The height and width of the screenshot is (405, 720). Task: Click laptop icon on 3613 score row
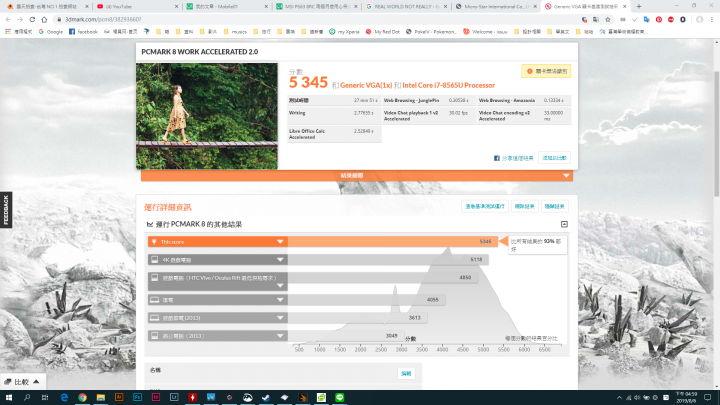click(x=155, y=318)
